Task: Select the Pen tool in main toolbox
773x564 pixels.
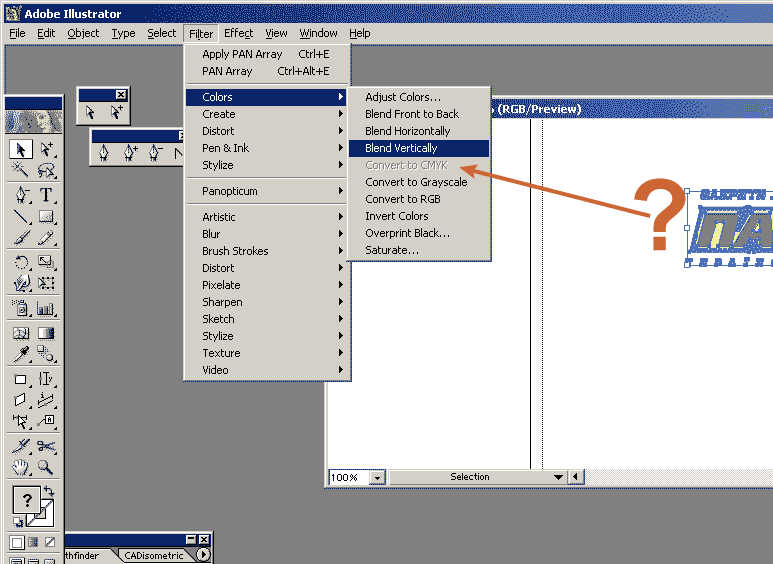Action: (21, 195)
